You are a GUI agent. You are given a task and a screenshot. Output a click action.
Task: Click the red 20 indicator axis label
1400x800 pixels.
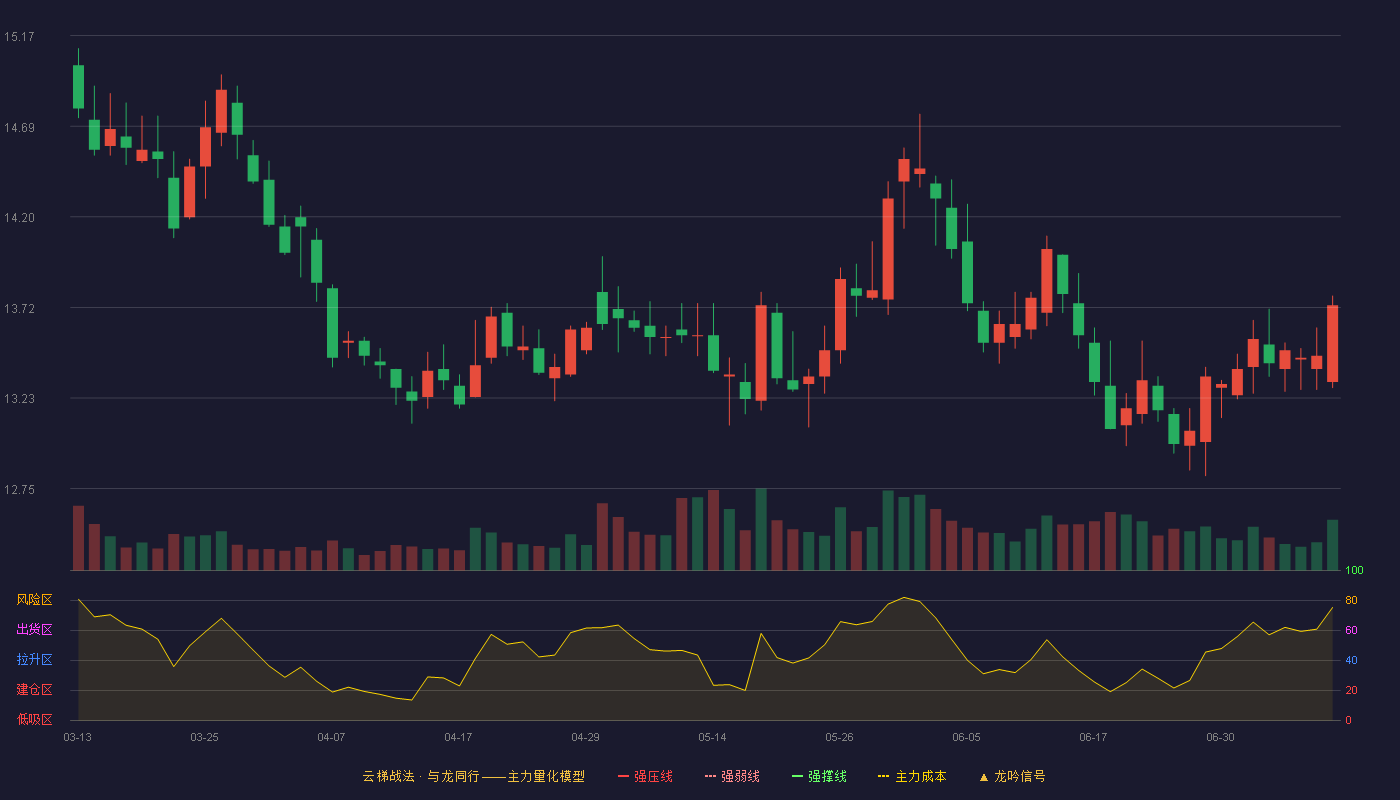pos(1351,690)
